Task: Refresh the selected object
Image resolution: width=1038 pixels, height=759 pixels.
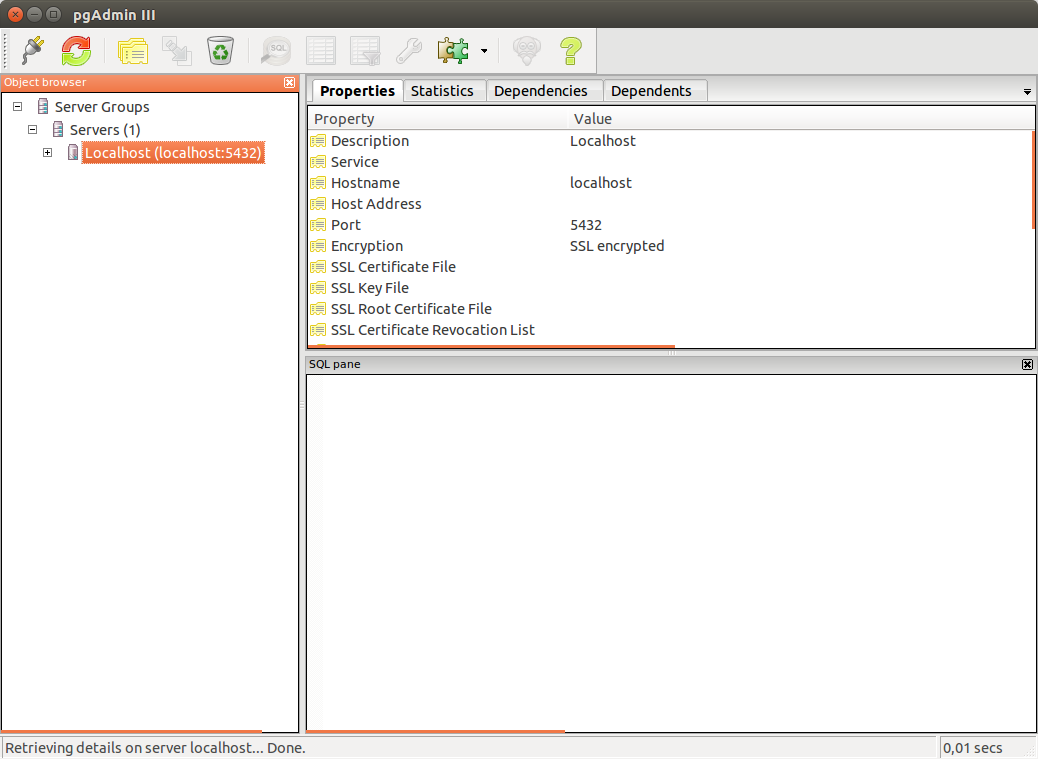Action: [x=76, y=51]
